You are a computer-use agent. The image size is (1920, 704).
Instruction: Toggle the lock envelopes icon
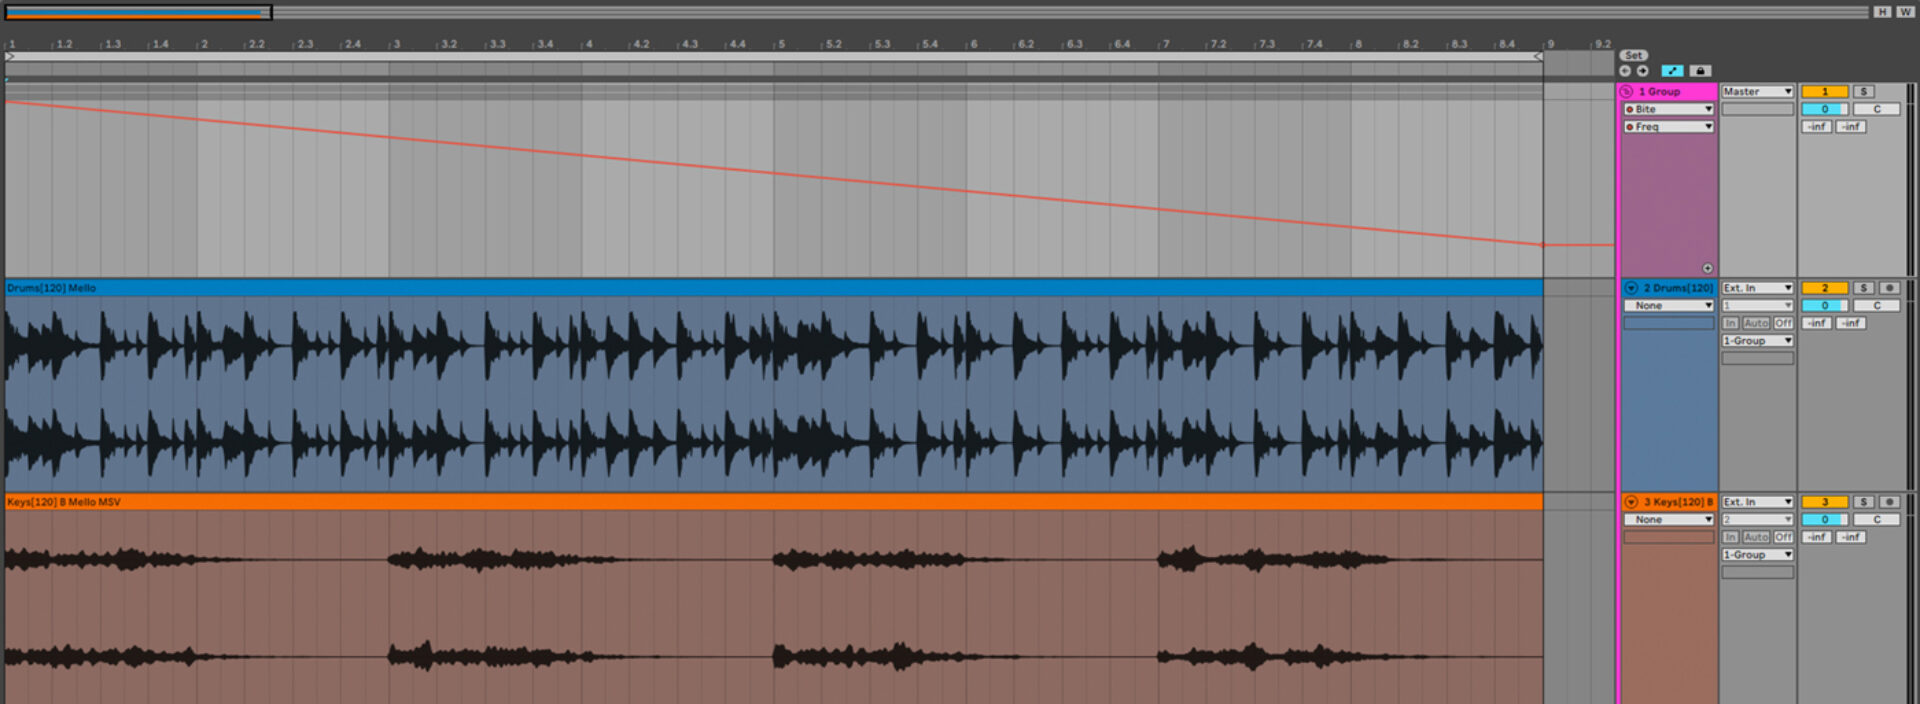click(1700, 71)
